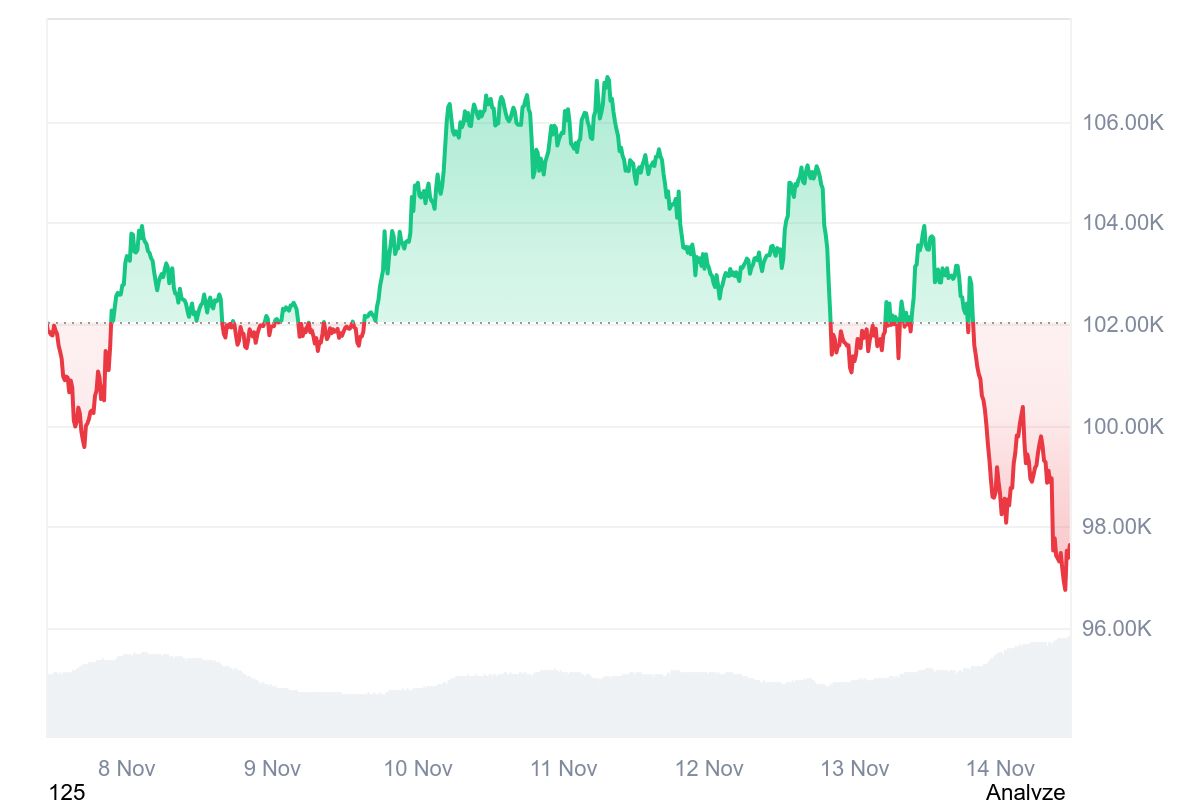Click the 10 Nov date label

(418, 769)
